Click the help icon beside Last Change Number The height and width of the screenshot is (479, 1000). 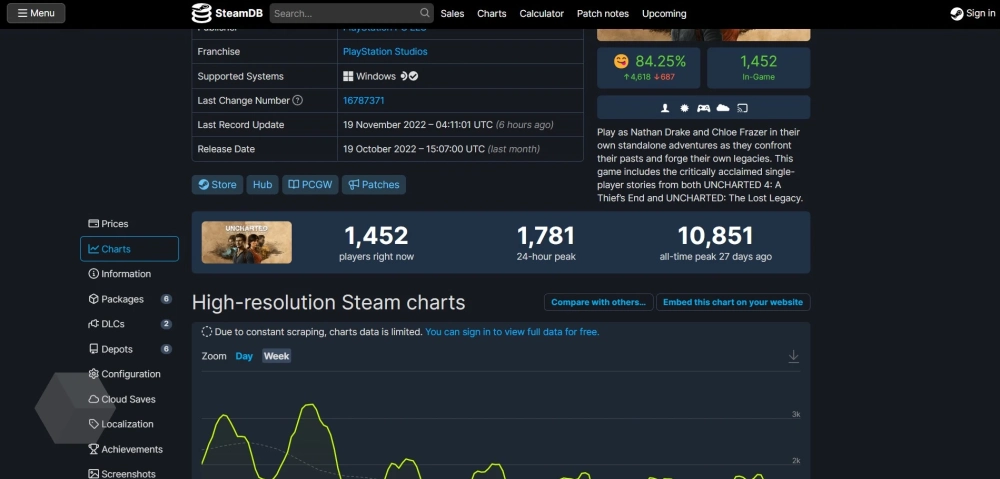(x=297, y=101)
